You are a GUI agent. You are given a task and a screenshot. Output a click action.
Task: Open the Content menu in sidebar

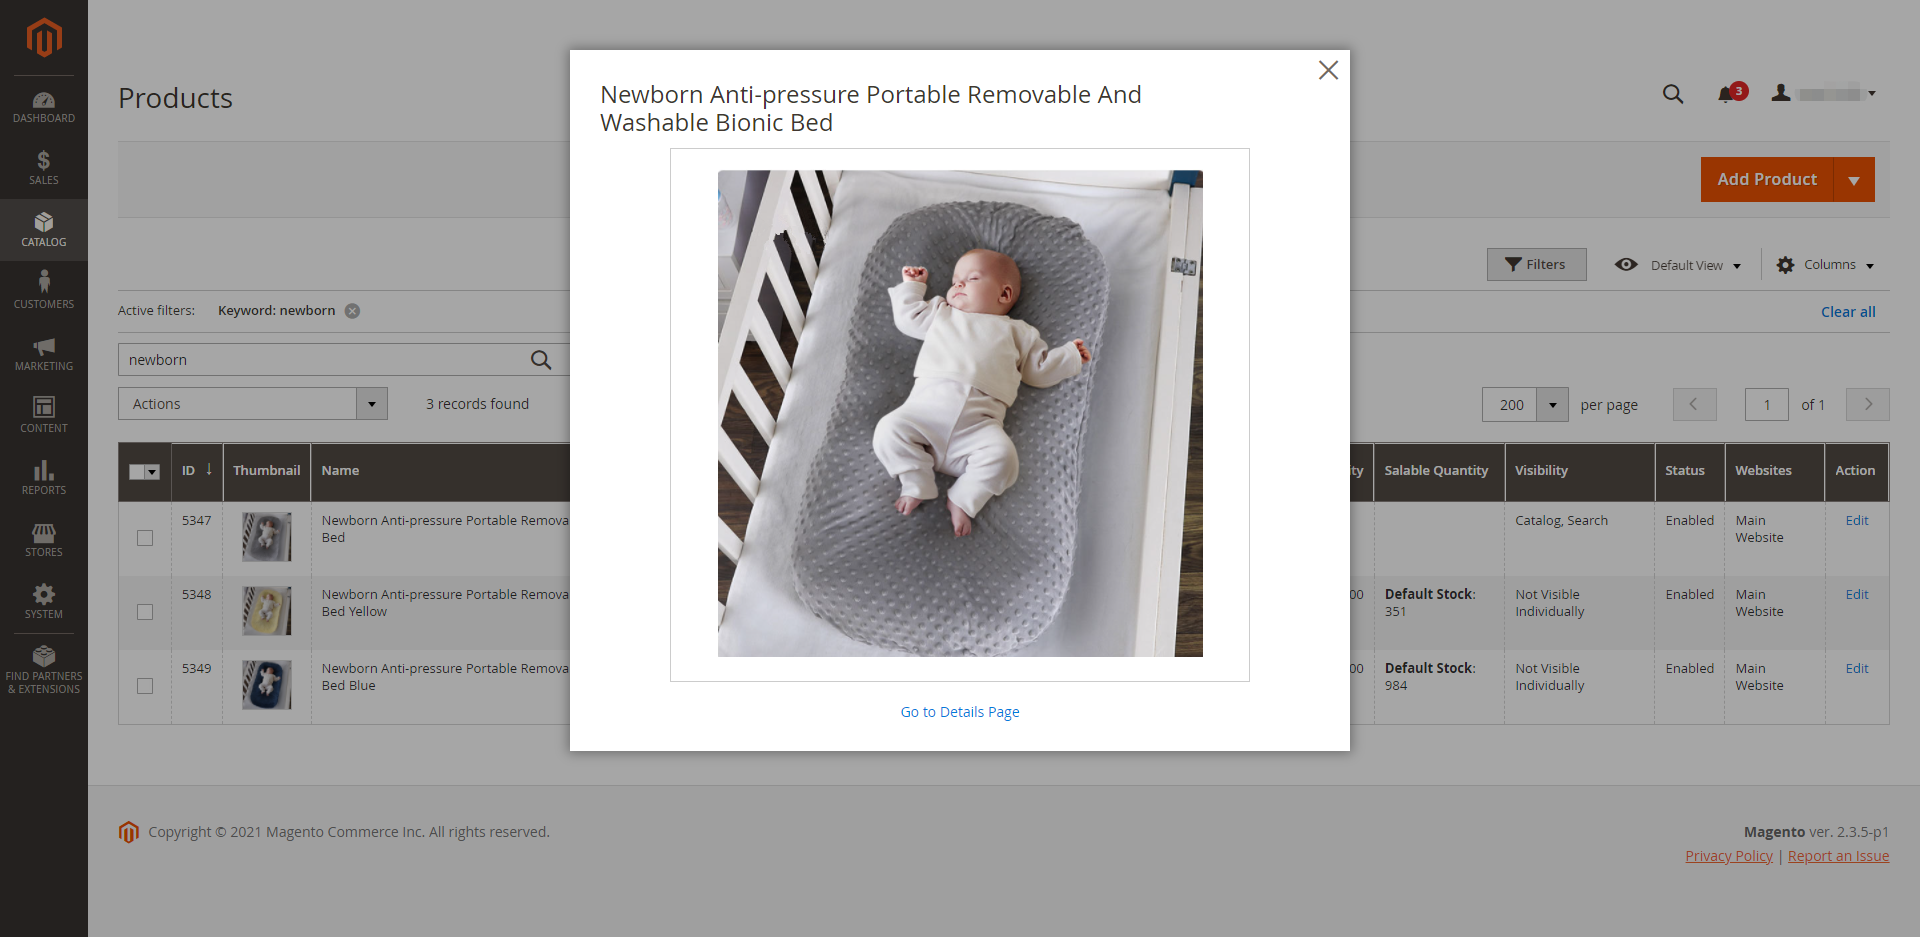pyautogui.click(x=43, y=415)
